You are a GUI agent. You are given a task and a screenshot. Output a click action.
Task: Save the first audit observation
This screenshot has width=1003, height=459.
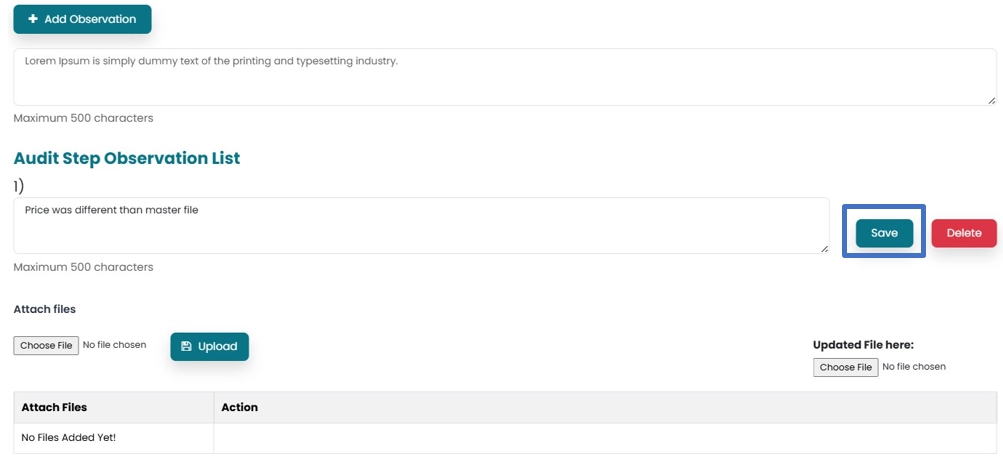pyautogui.click(x=884, y=233)
